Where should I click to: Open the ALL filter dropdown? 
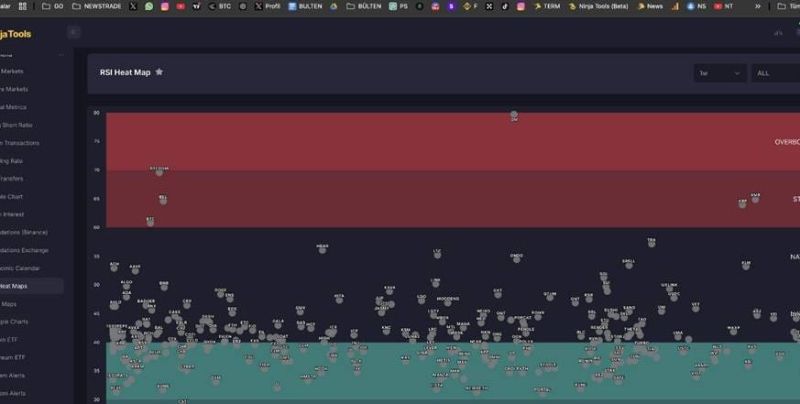click(x=776, y=73)
